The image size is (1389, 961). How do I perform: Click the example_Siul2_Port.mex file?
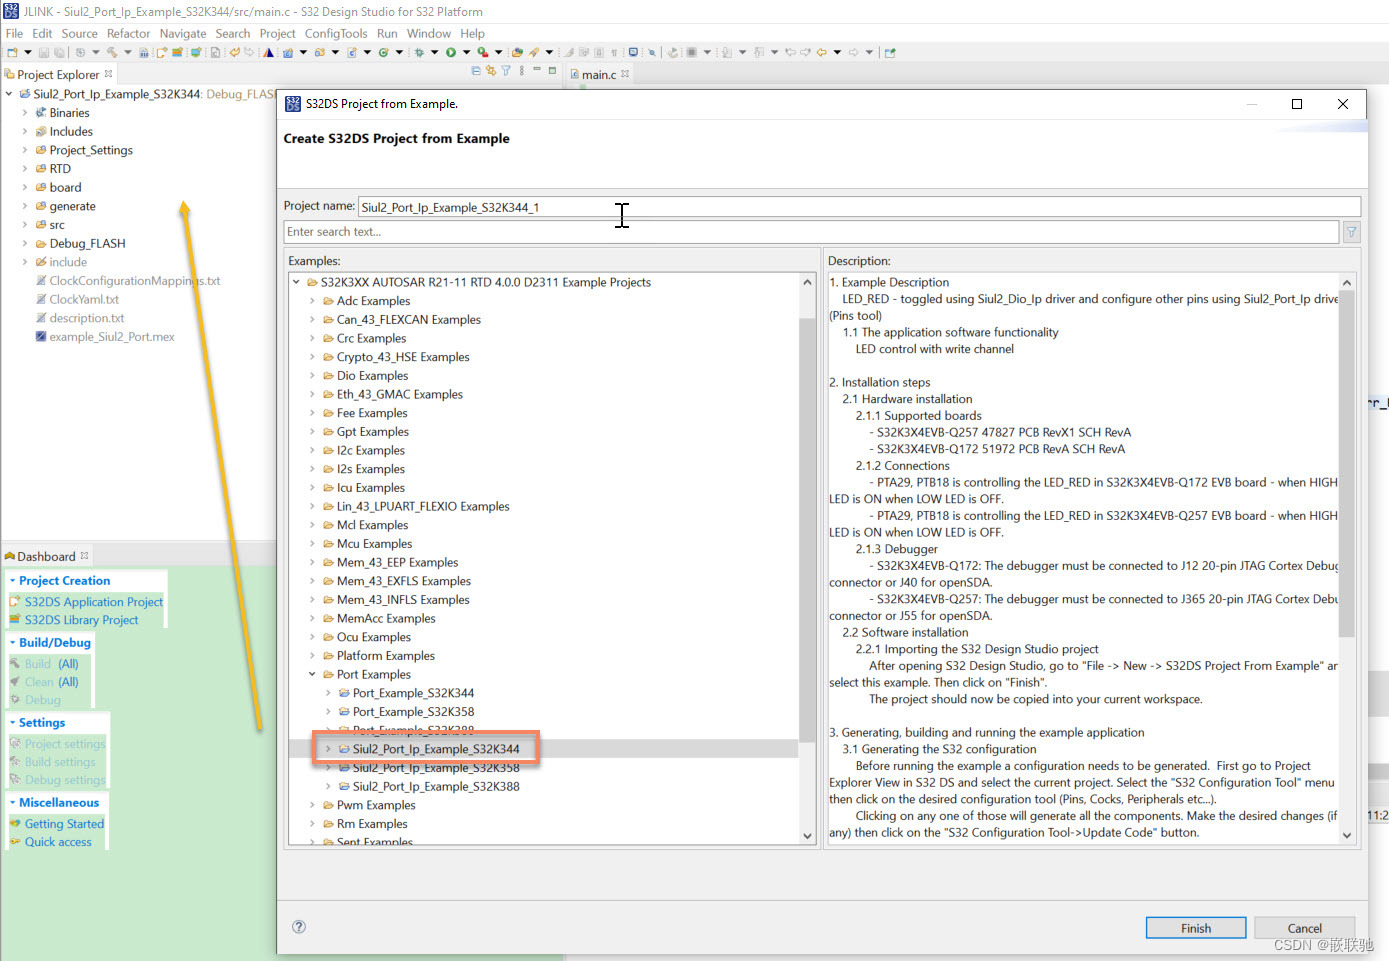point(112,337)
